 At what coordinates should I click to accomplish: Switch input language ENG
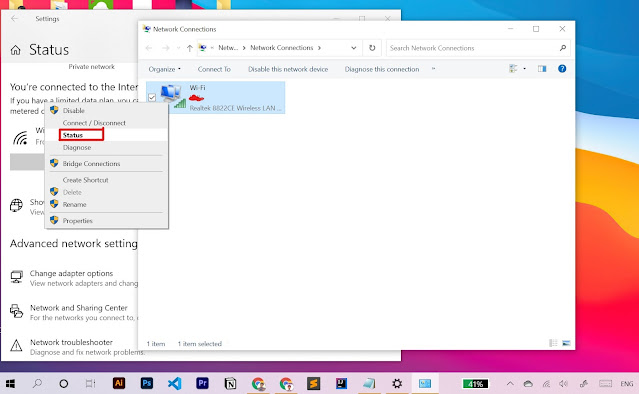[627, 384]
